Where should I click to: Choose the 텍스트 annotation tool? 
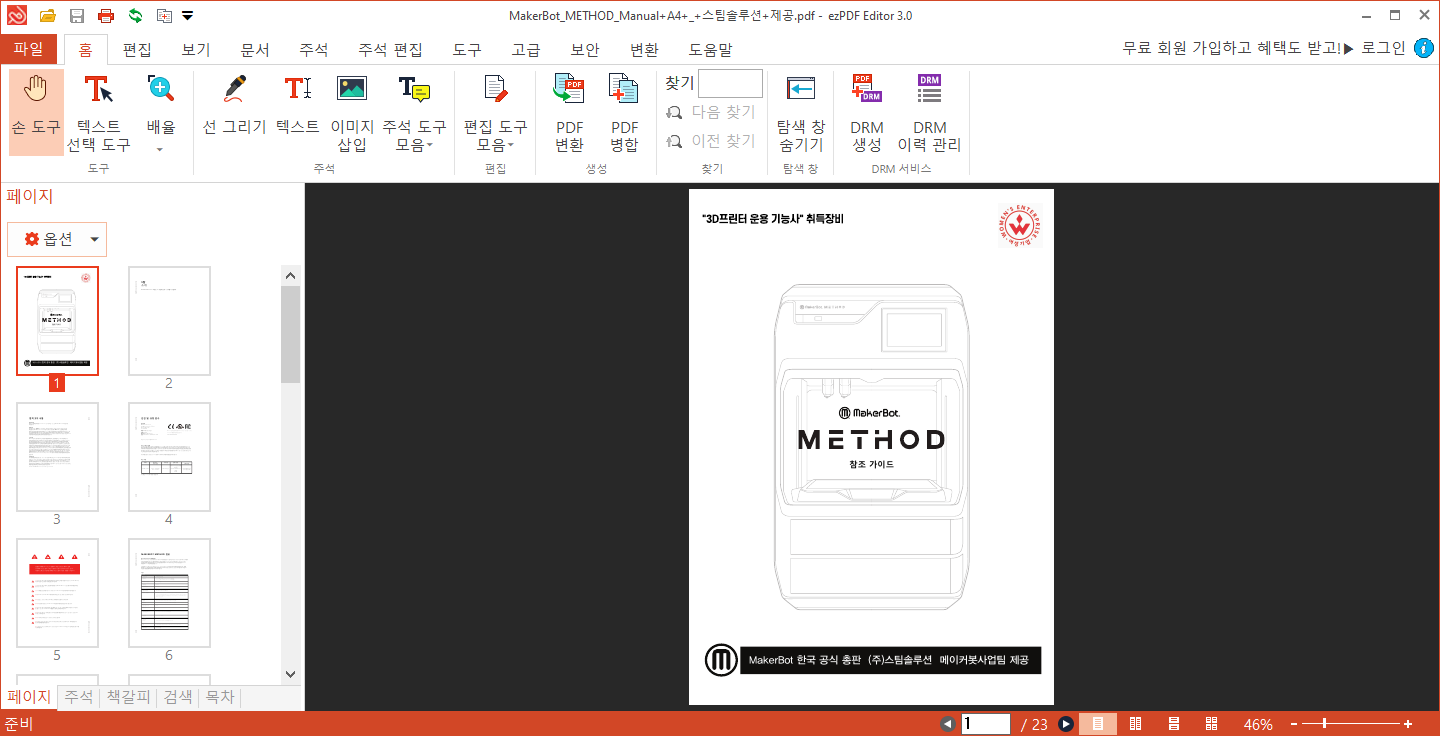[x=298, y=105]
